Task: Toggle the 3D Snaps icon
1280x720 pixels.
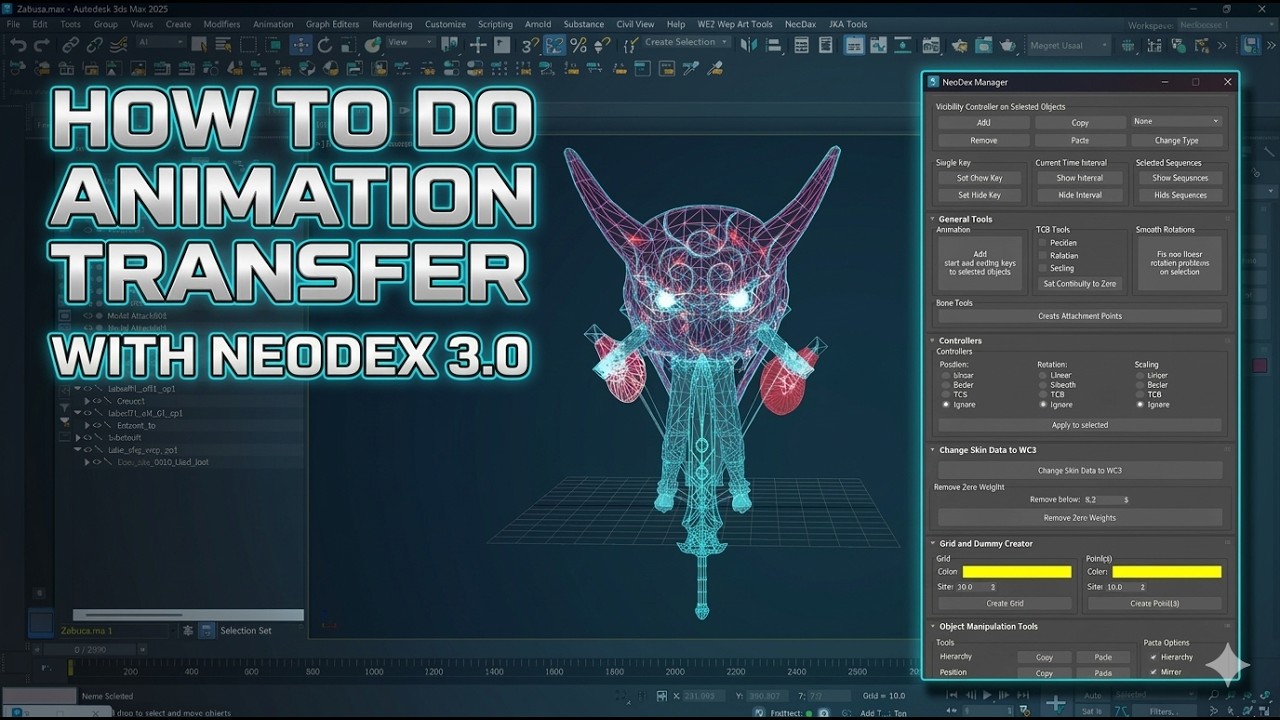Action: pyautogui.click(x=530, y=45)
